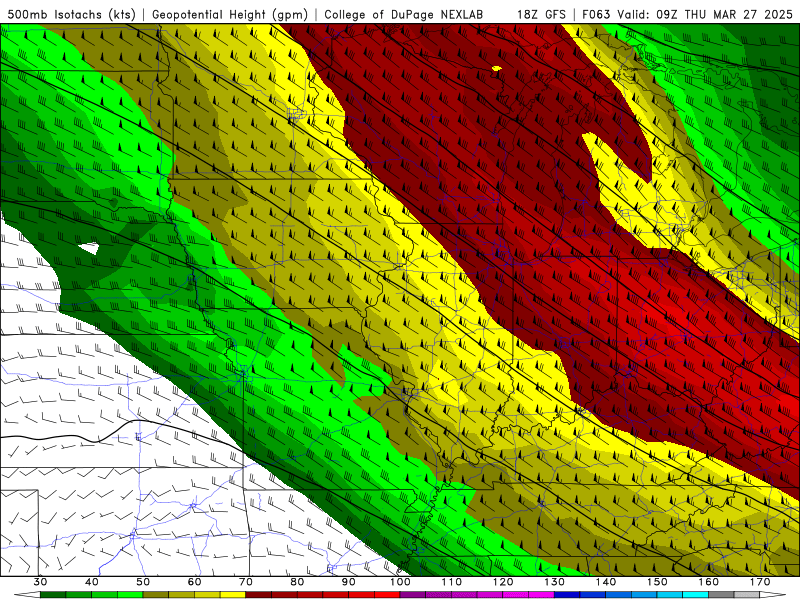Click the cyan legend swatch

point(695,595)
